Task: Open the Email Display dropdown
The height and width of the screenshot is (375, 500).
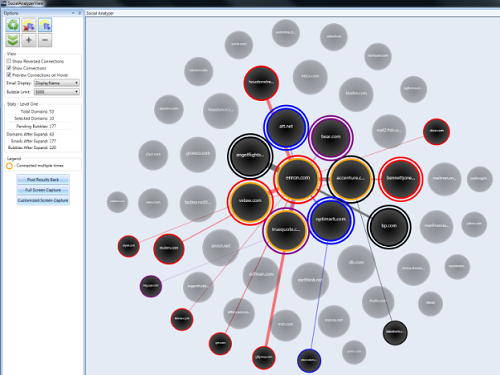Action: (57, 83)
